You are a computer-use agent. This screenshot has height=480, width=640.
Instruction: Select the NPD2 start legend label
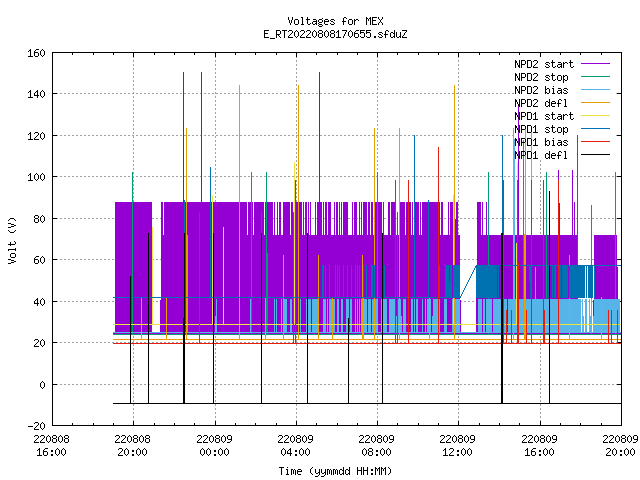tap(544, 64)
